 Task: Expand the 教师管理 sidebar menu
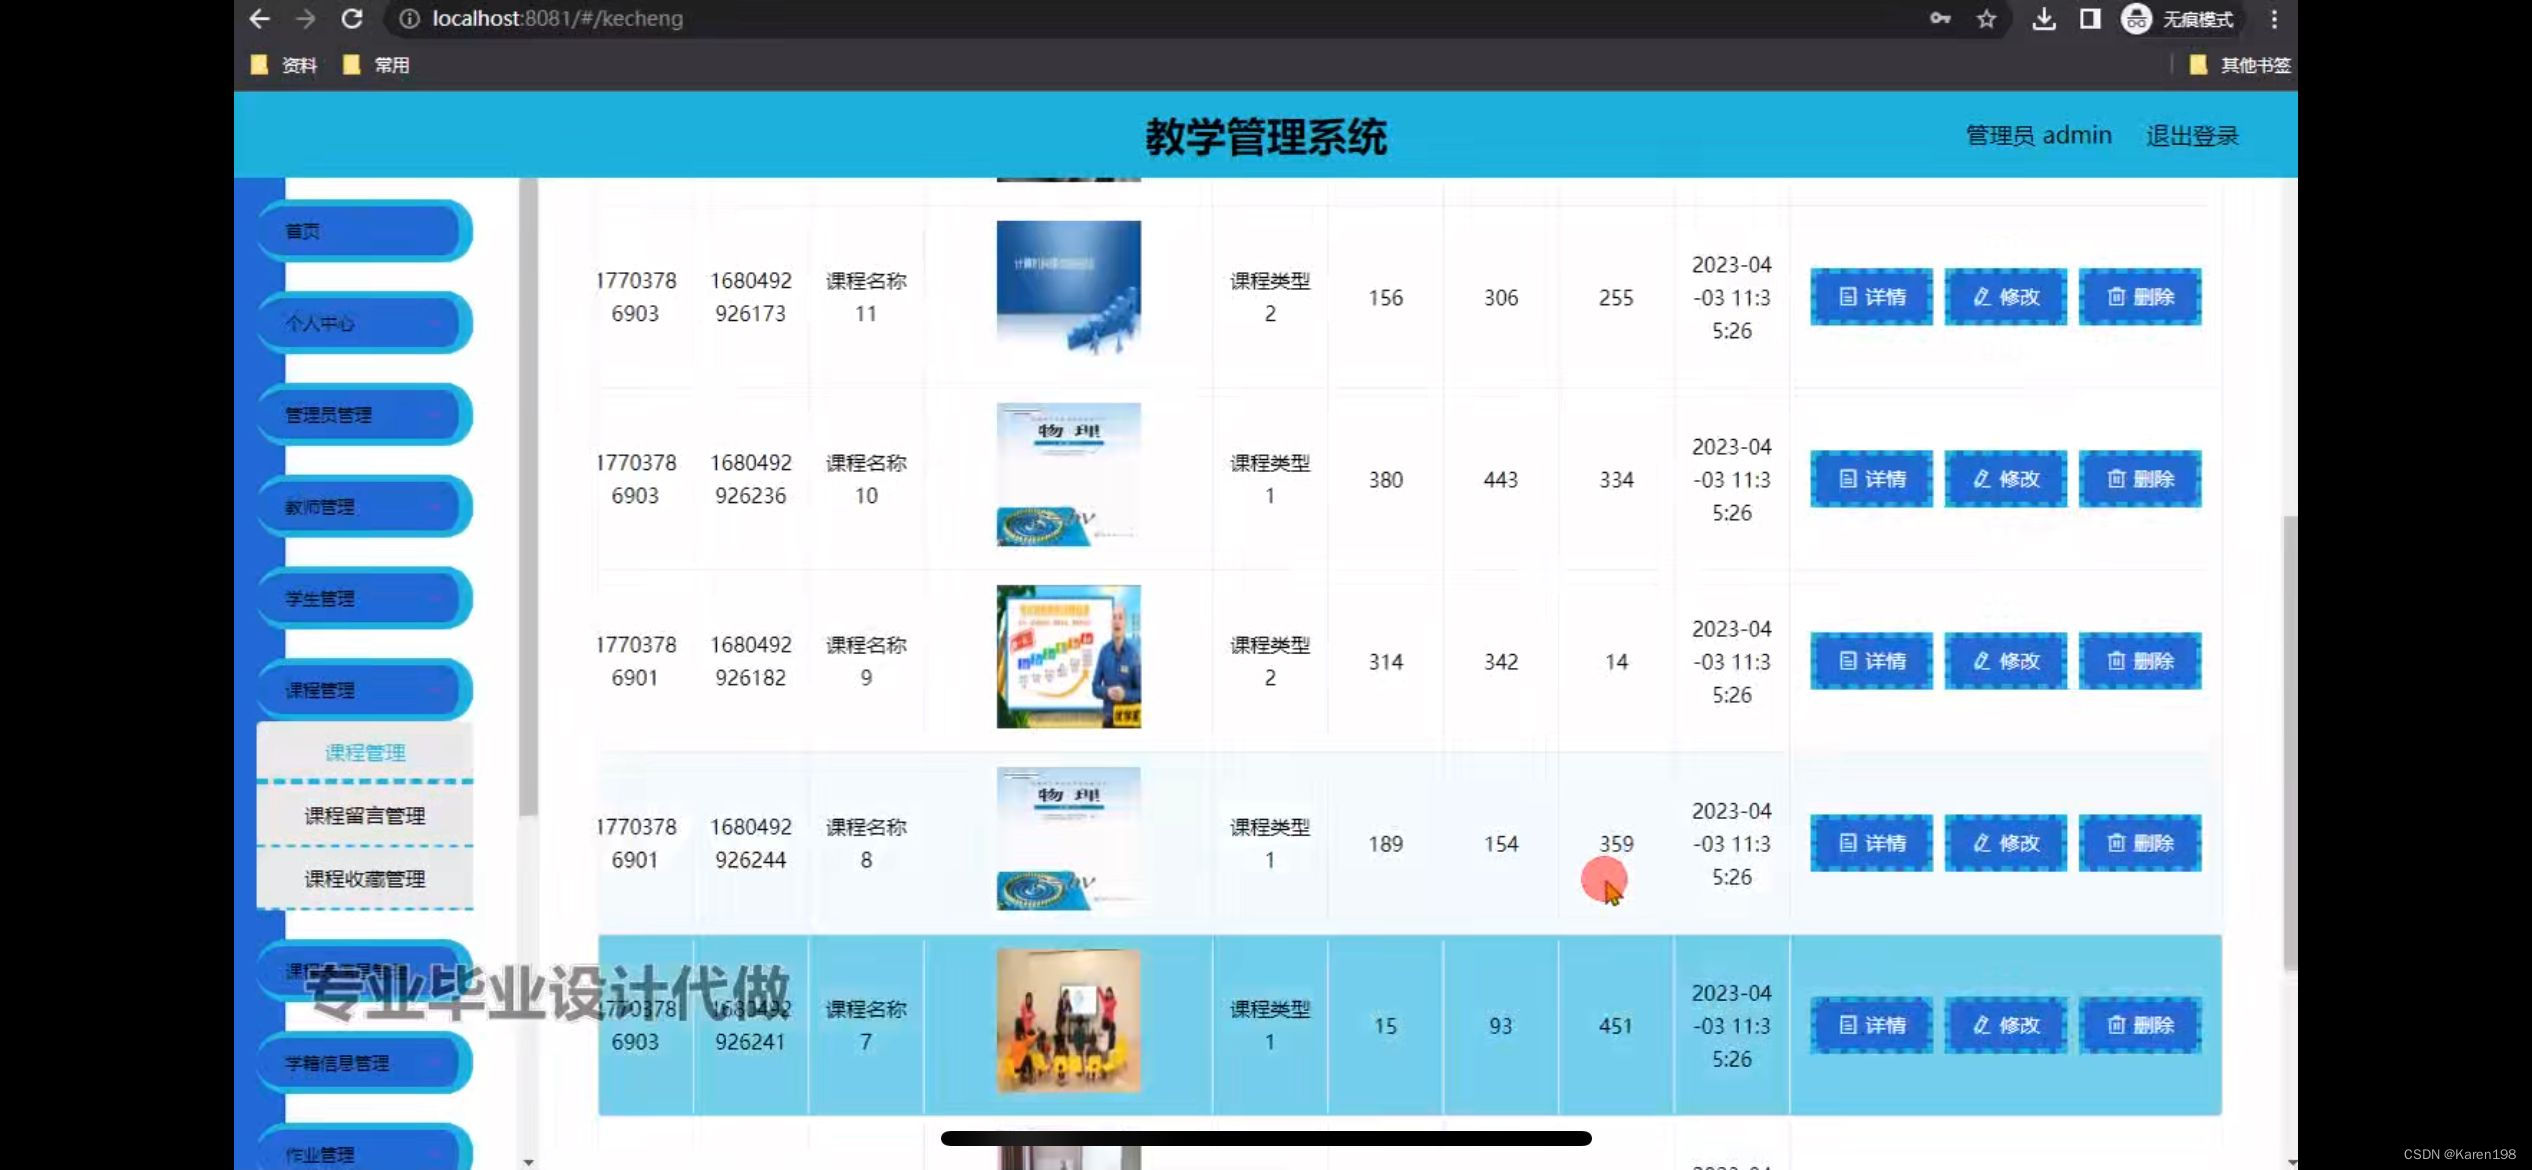[x=365, y=507]
